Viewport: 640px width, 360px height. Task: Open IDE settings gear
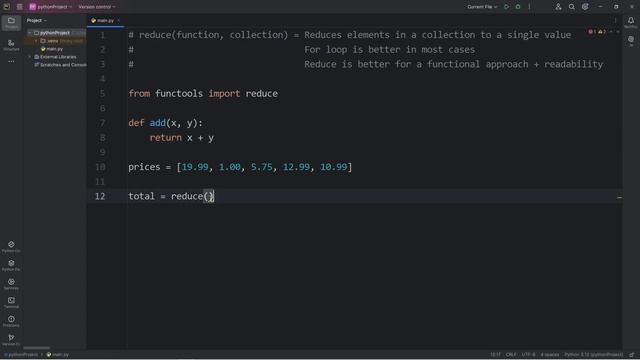click(x=585, y=7)
